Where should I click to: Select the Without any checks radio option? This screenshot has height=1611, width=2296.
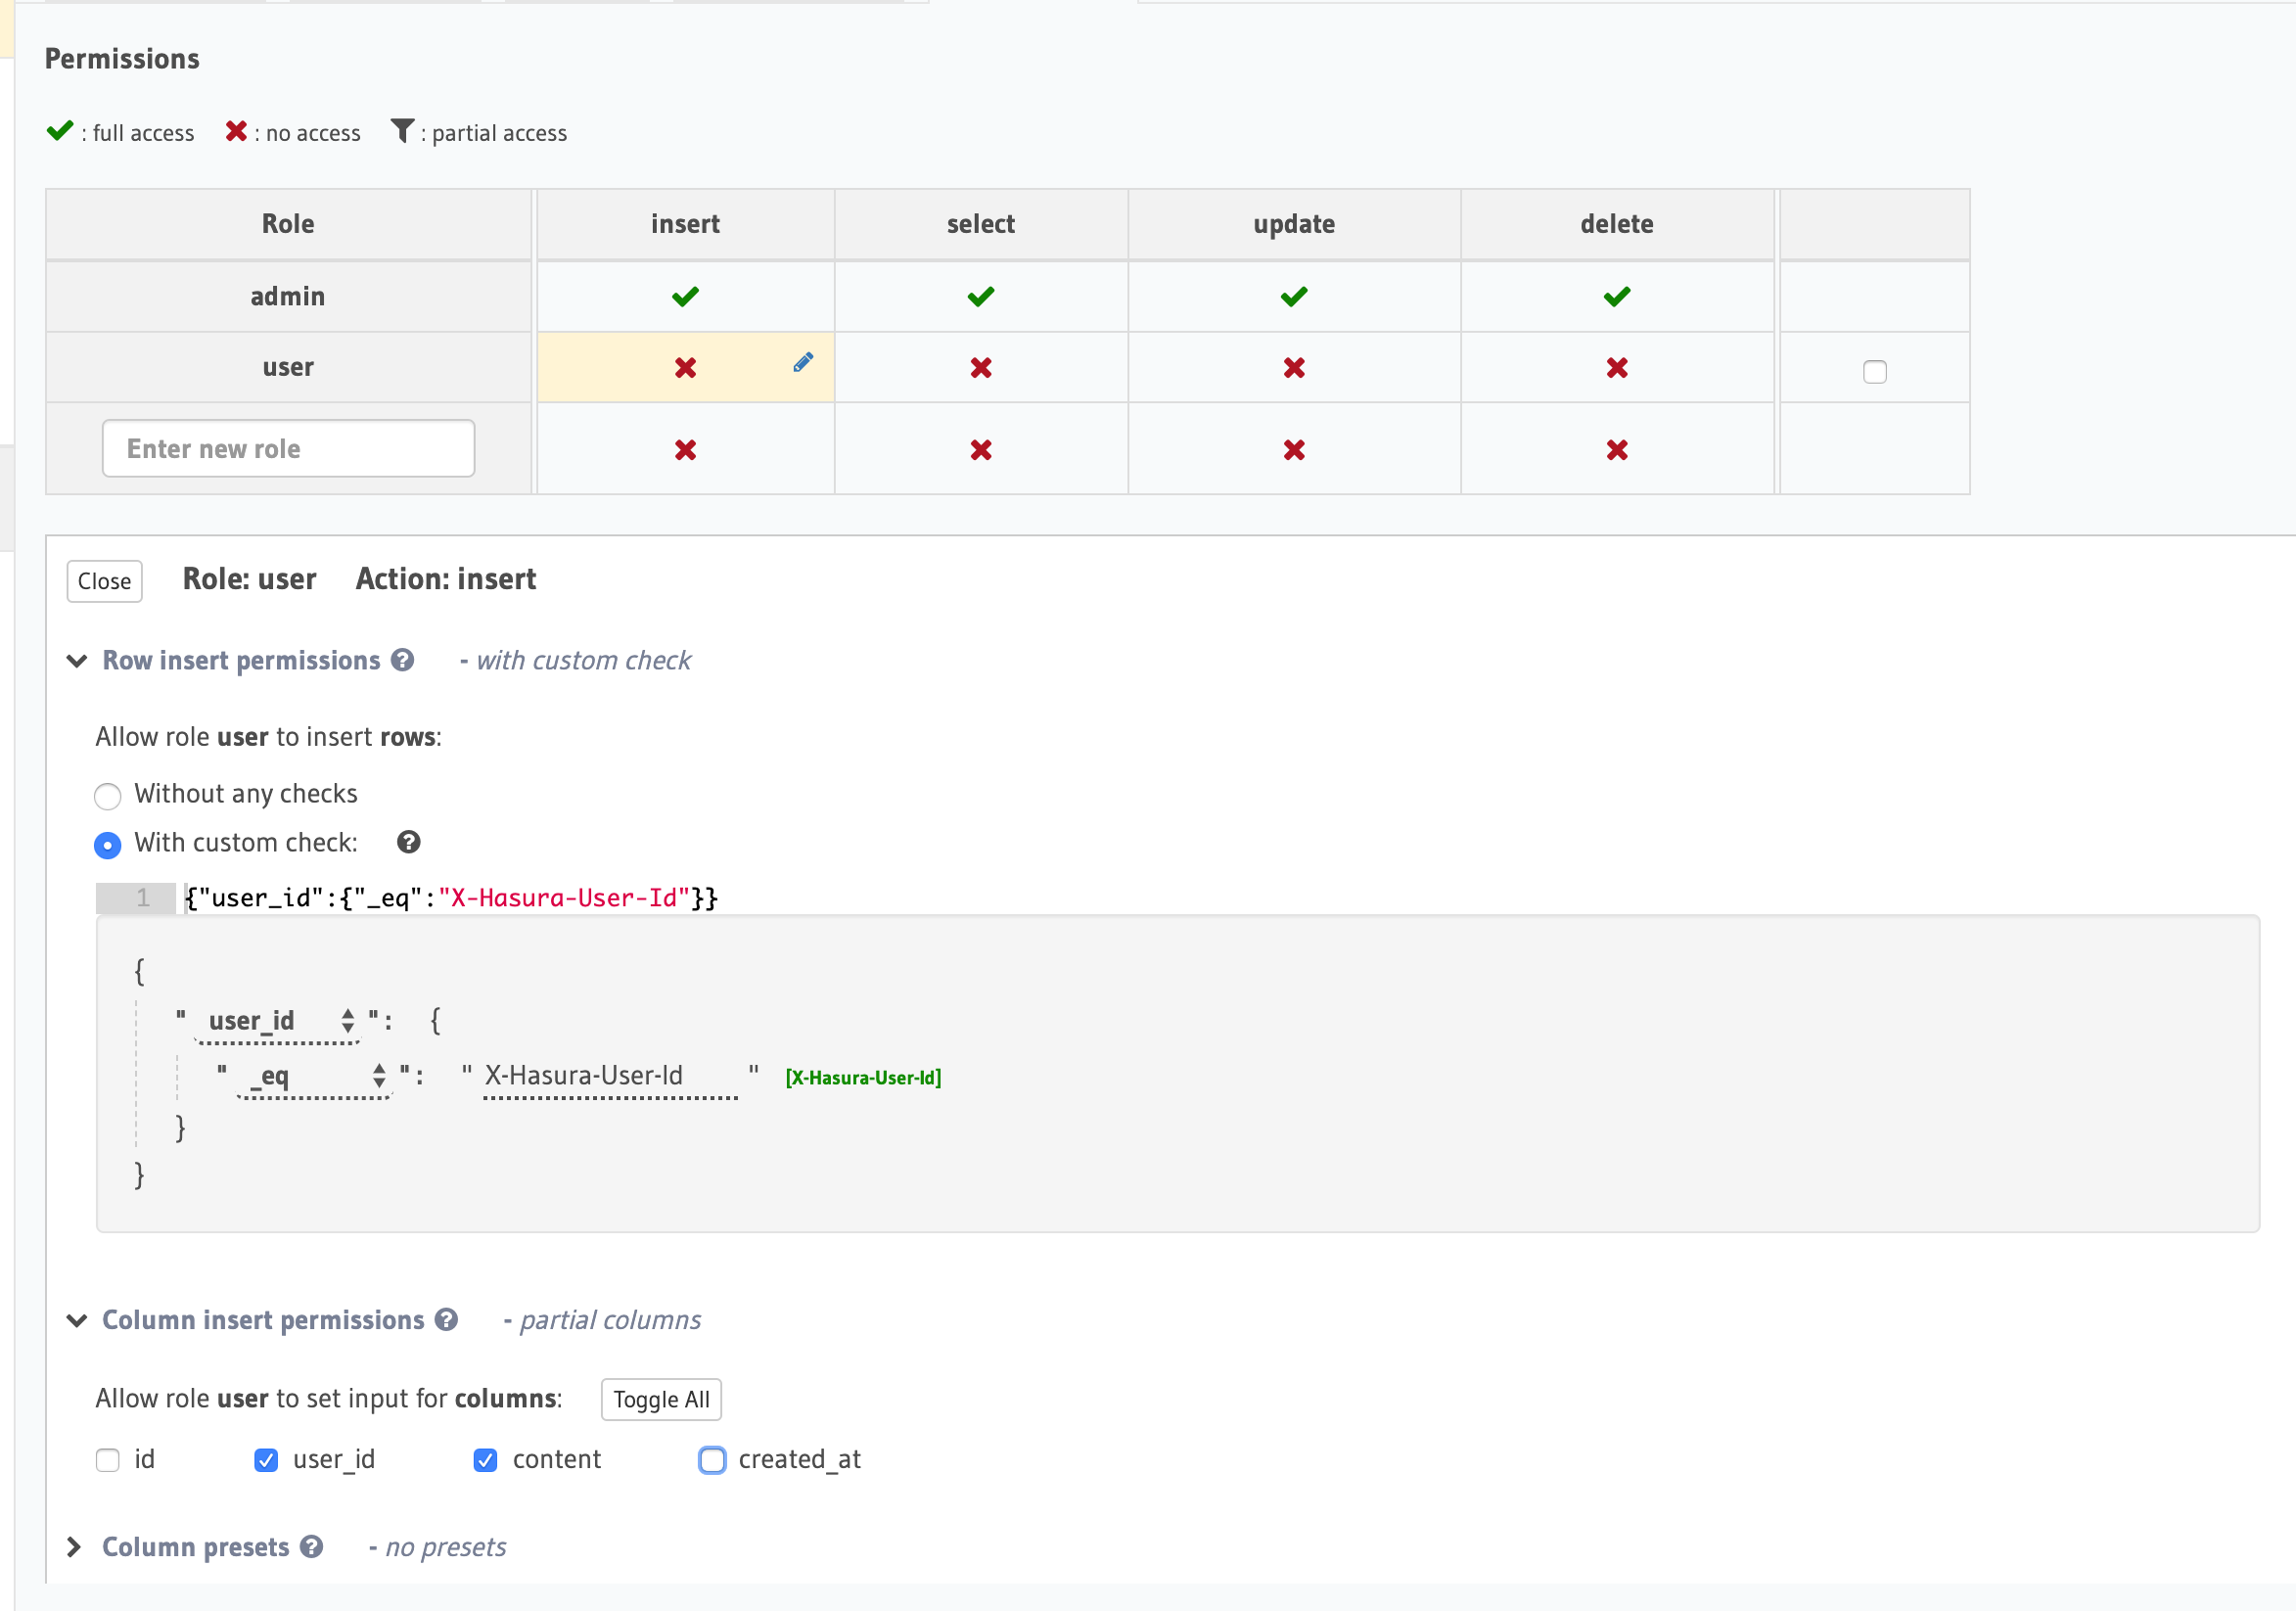(108, 796)
